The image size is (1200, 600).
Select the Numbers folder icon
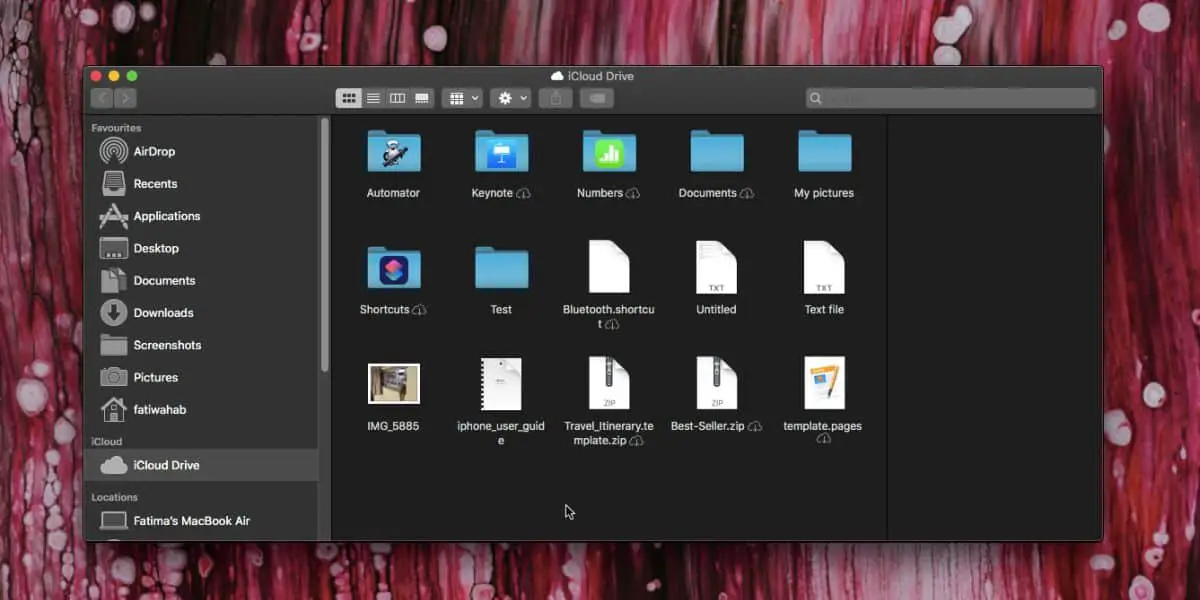pyautogui.click(x=609, y=153)
